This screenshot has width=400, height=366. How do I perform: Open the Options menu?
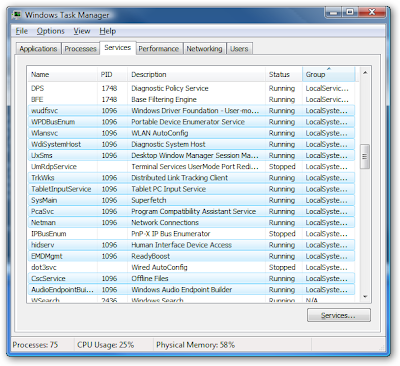pyautogui.click(x=51, y=31)
